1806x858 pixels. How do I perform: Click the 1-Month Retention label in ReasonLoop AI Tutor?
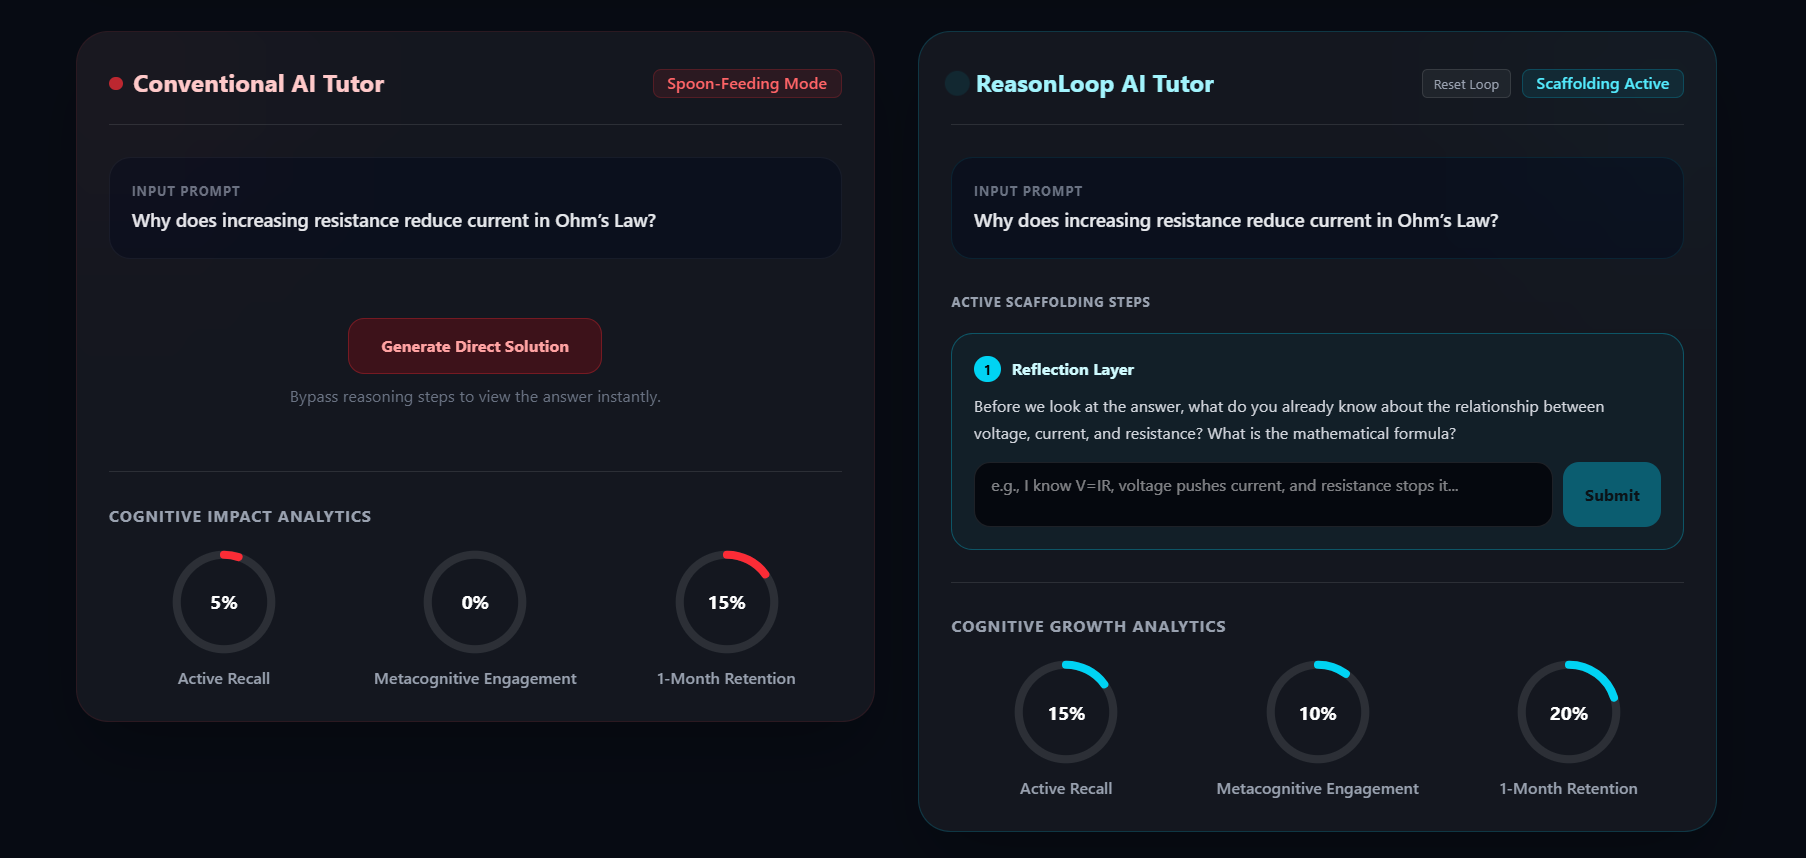pos(1569,789)
